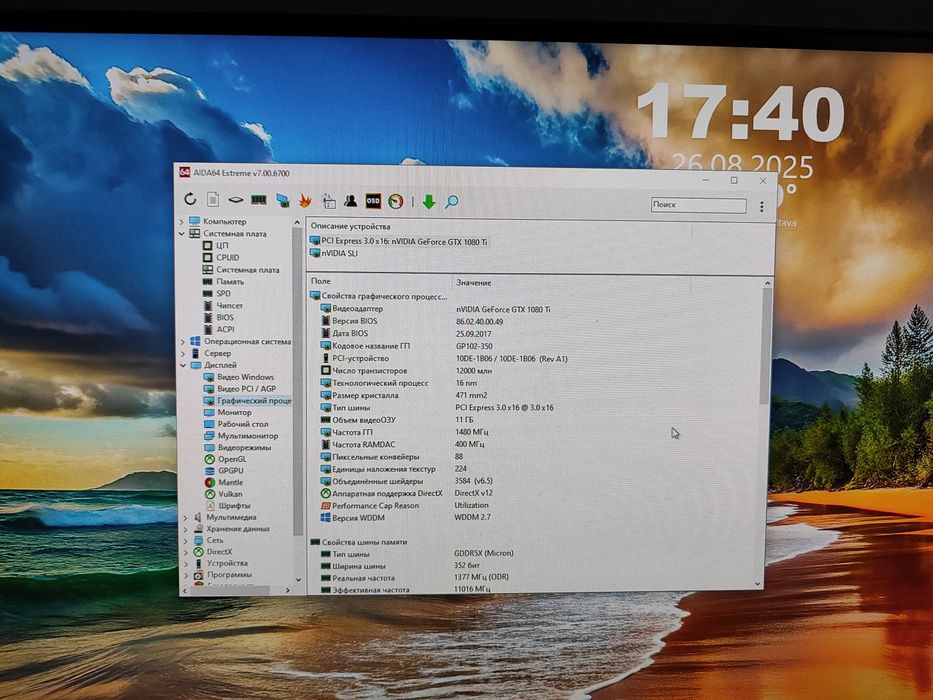The height and width of the screenshot is (700, 933).
Task: Collapse the Дисплей tree node
Action: (x=183, y=365)
